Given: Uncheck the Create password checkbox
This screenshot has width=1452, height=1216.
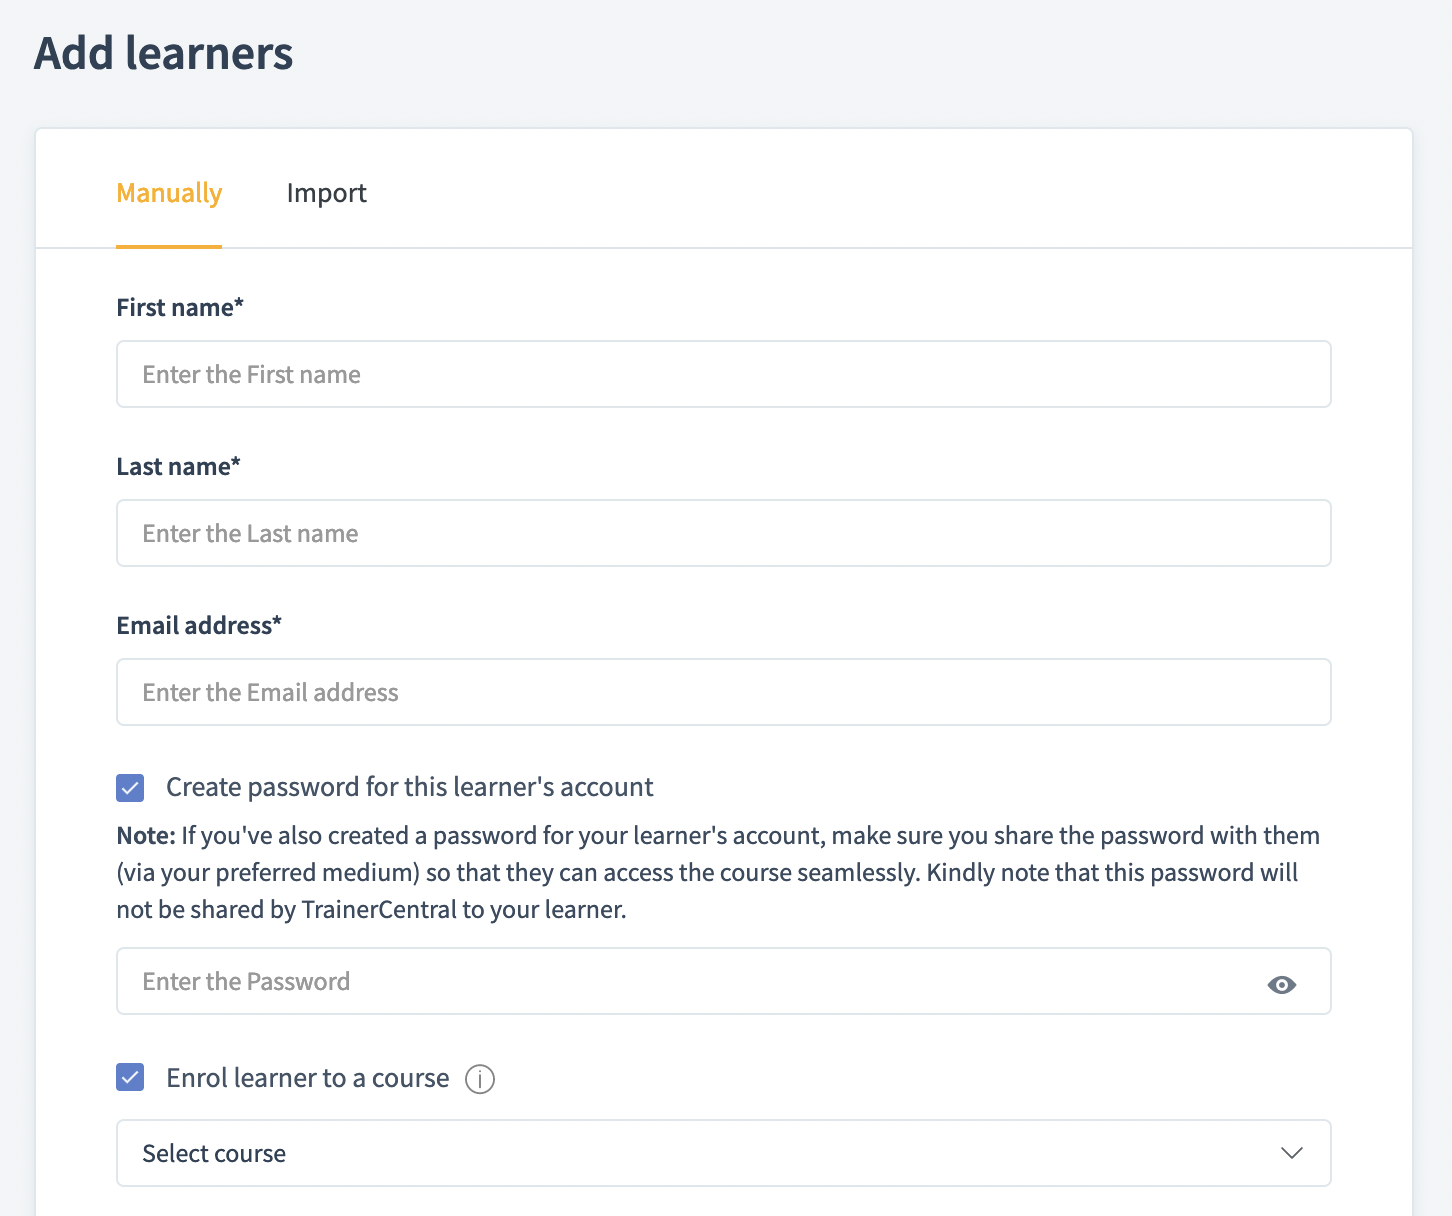Looking at the screenshot, I should pyautogui.click(x=130, y=788).
